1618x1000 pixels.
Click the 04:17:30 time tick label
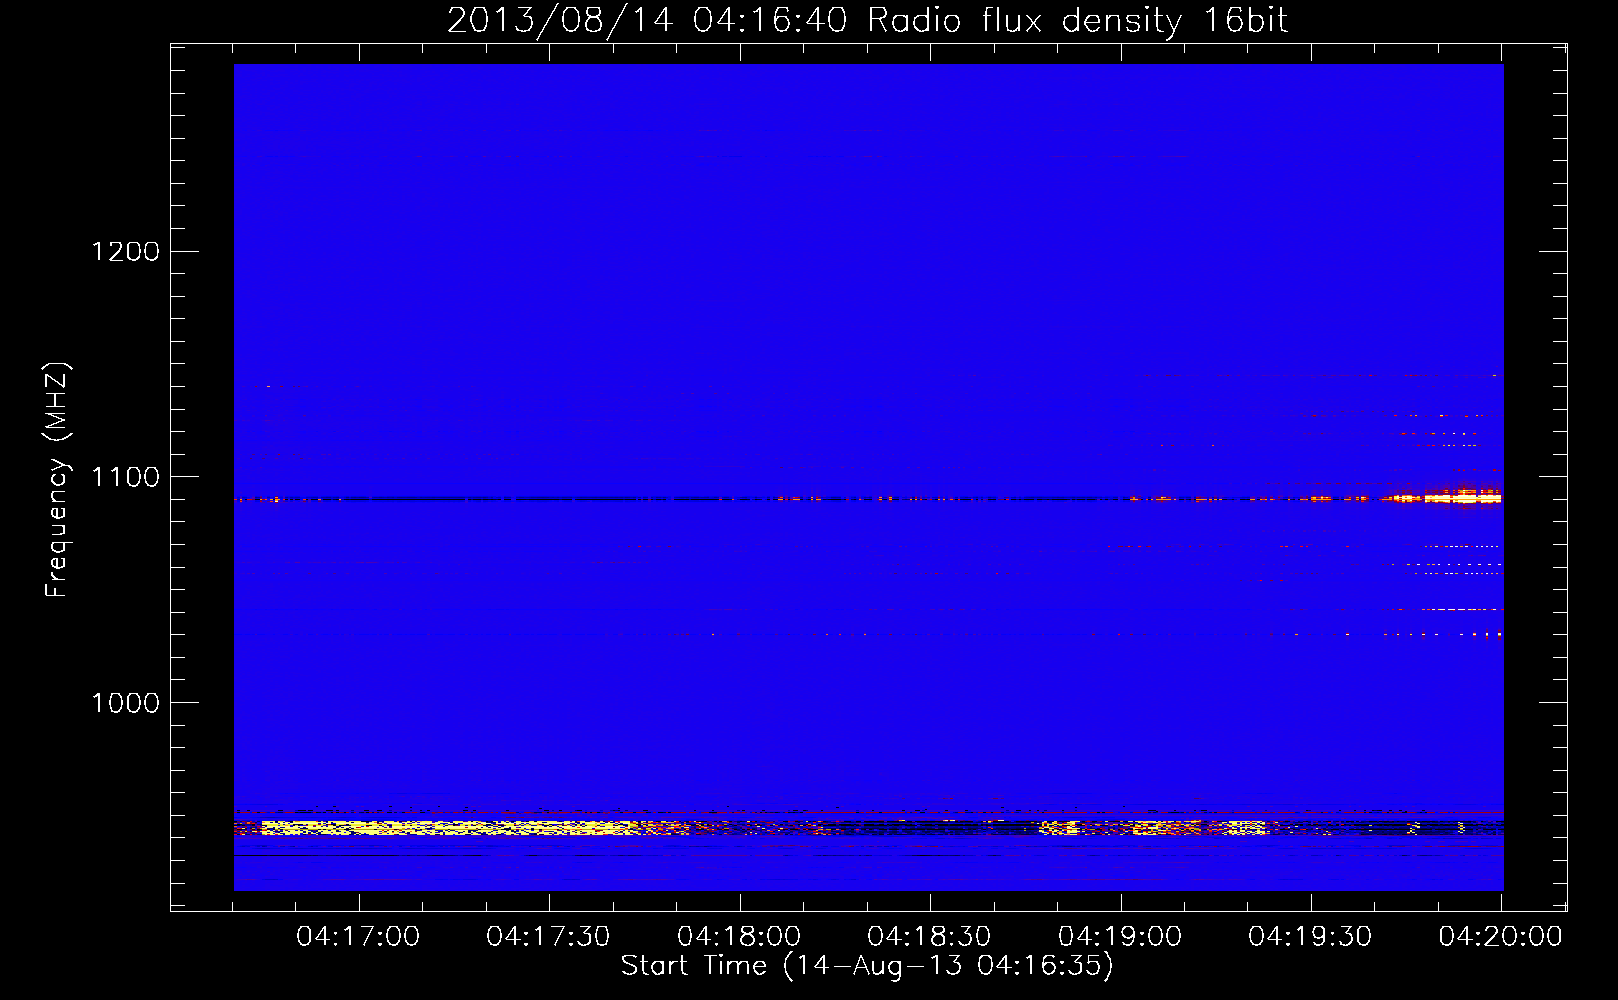point(548,937)
